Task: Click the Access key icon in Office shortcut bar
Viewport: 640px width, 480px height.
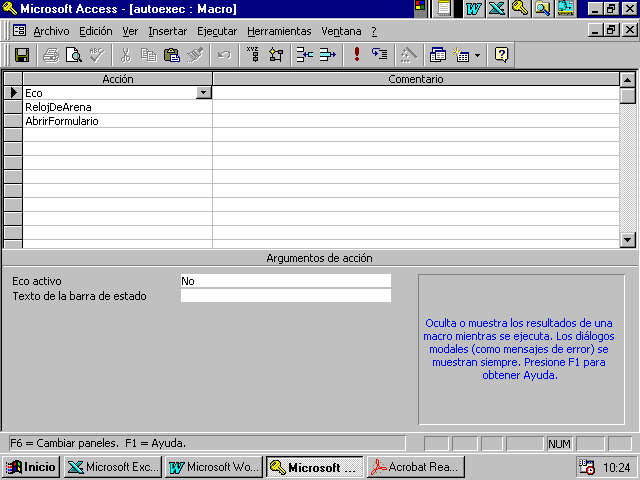Action: click(520, 8)
